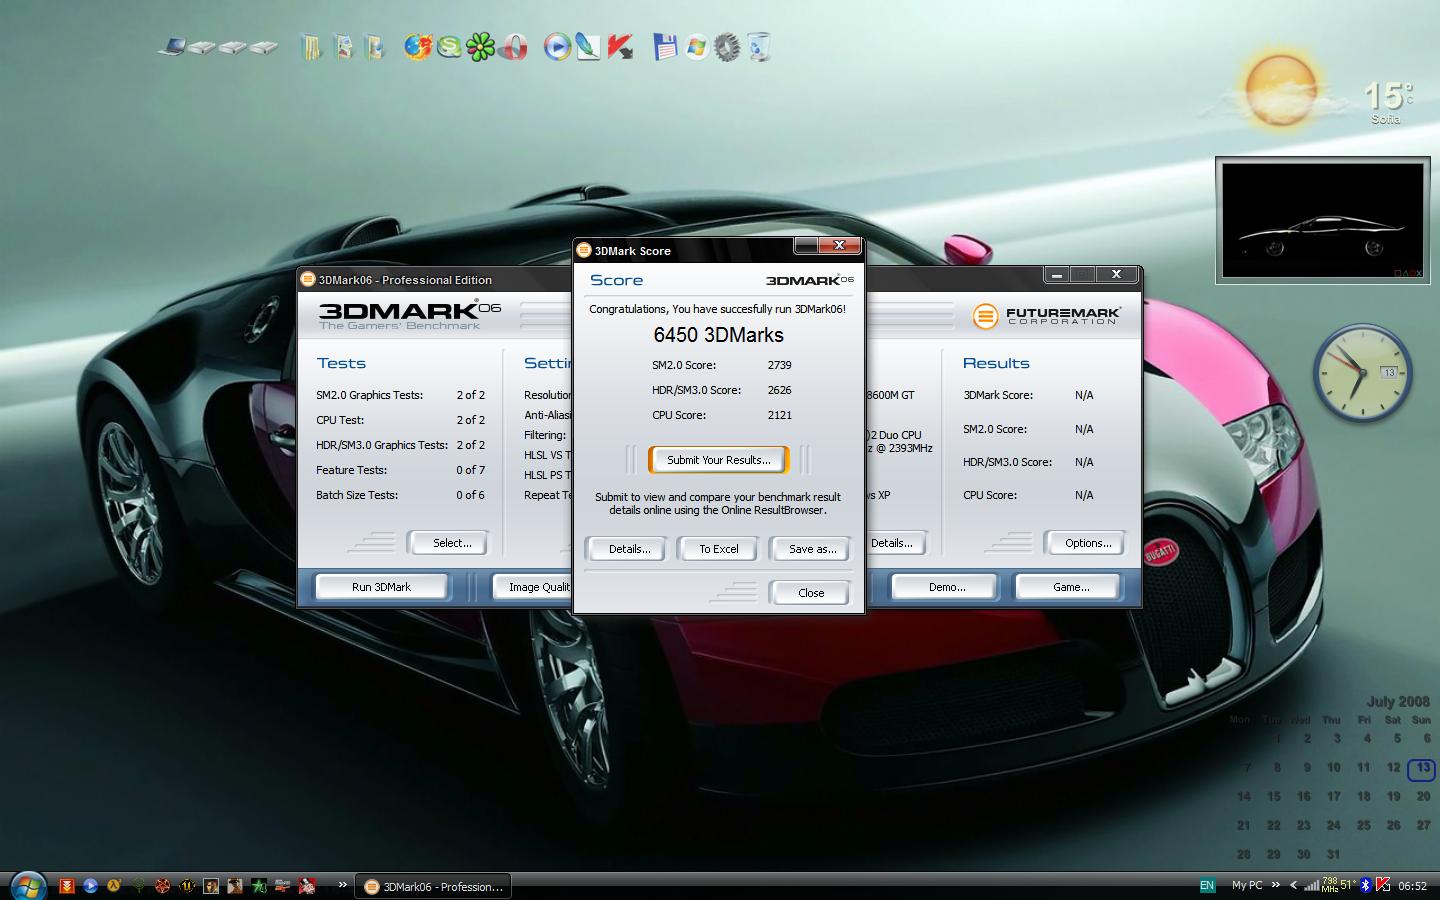Click the Bluetooth tray icon
The width and height of the screenshot is (1440, 900).
[1366, 885]
